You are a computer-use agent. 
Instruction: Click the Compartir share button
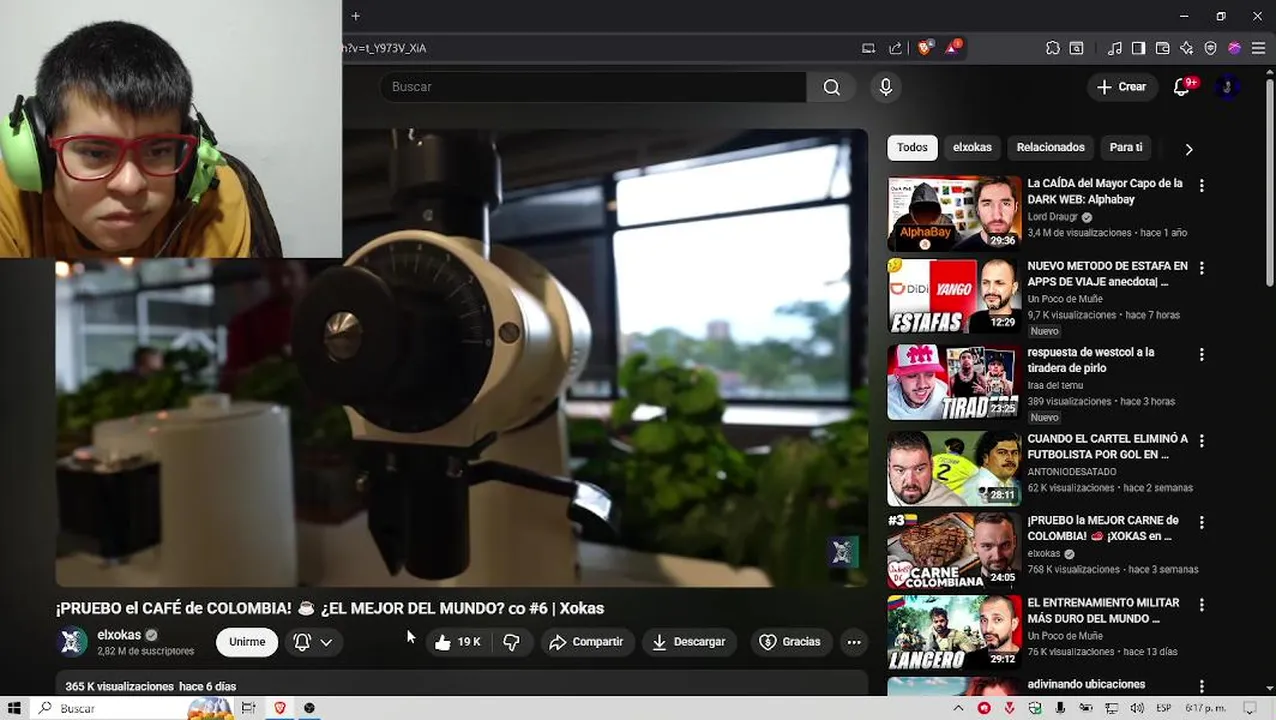tap(586, 642)
